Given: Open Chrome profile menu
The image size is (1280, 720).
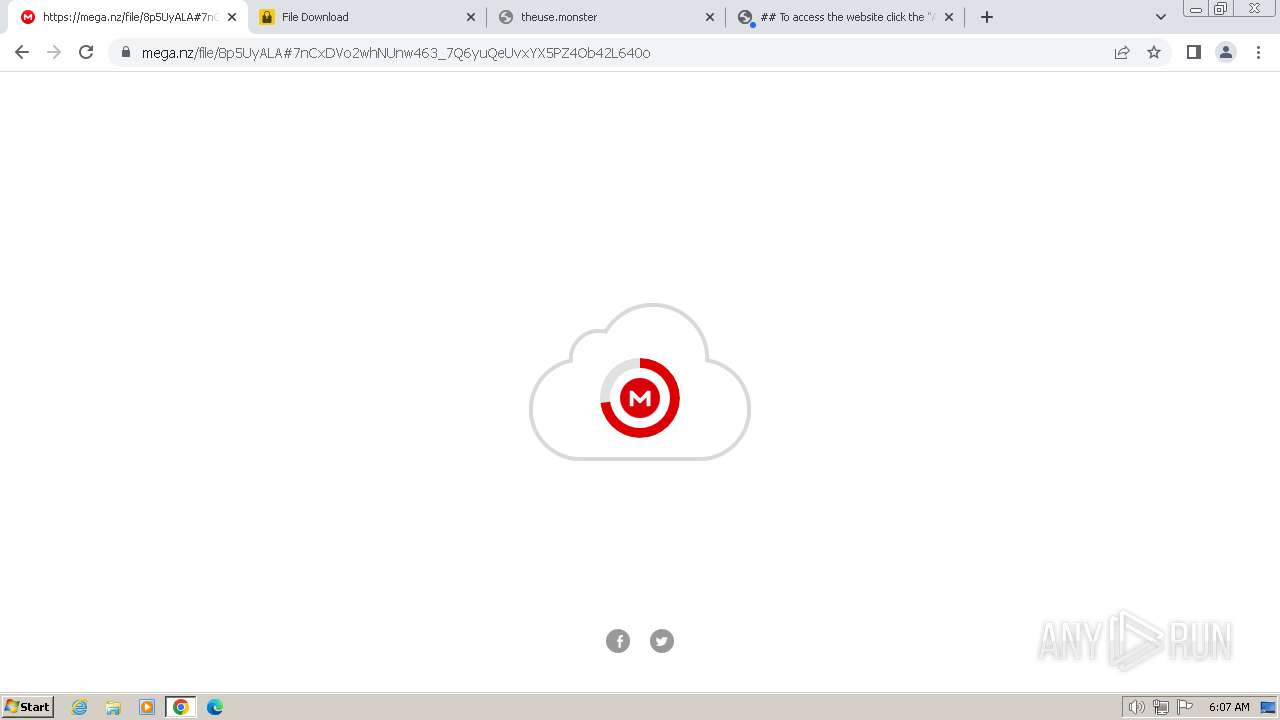Looking at the screenshot, I should click(1226, 52).
